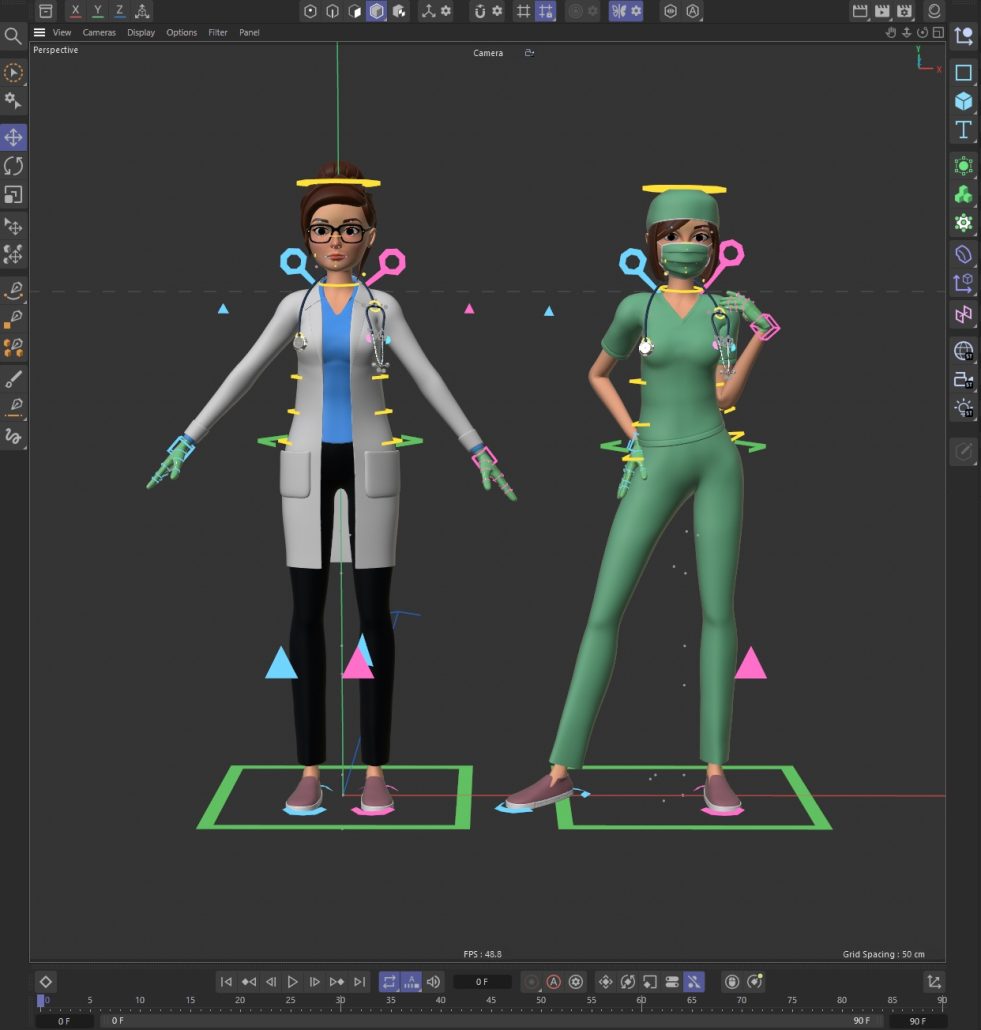This screenshot has width=981, height=1030.
Task: Click the coordinate system toggle icon
Action: coord(142,11)
